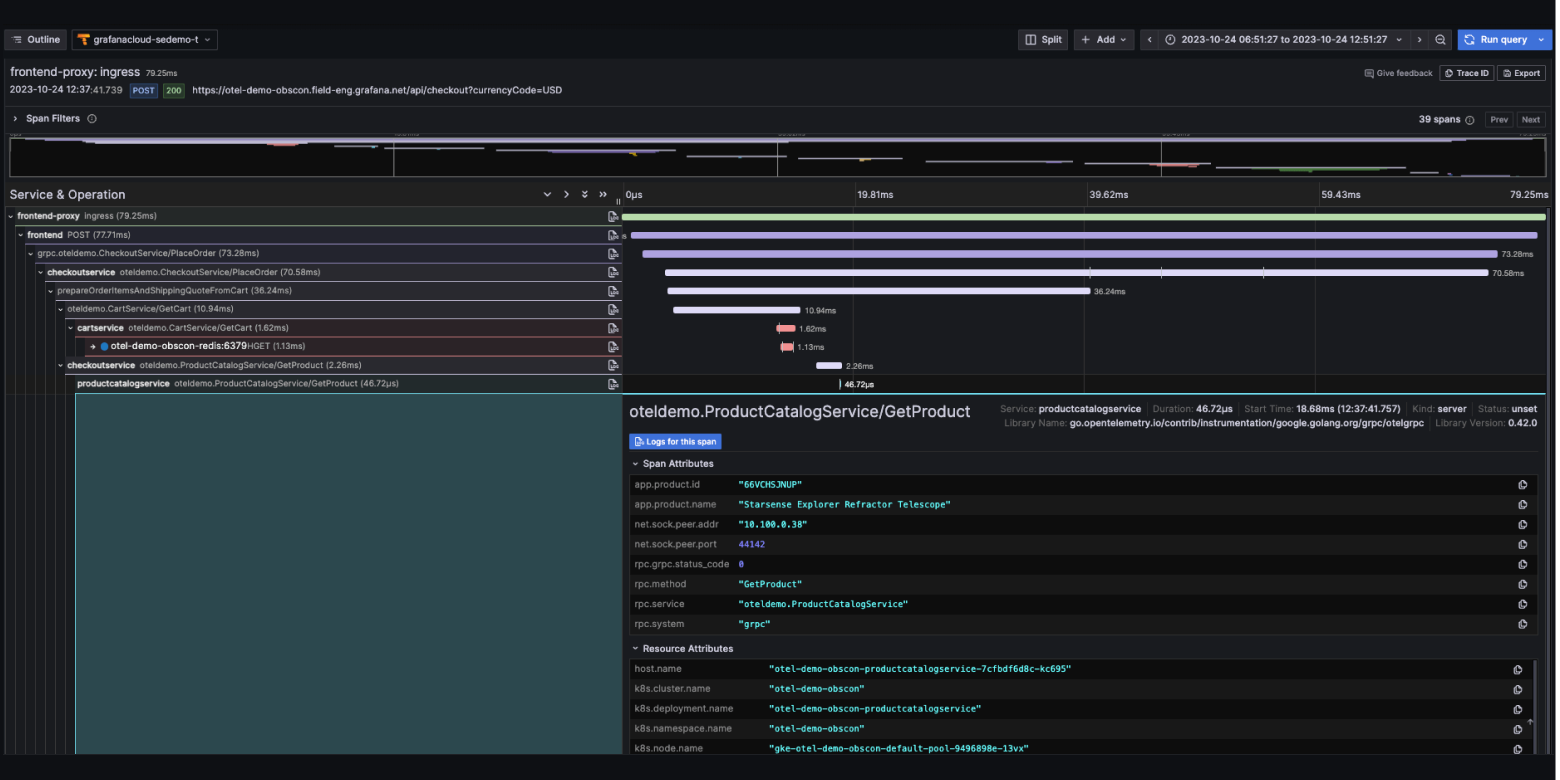Viewport: 1560px width, 780px height.
Task: Open Logs for this span
Action: point(675,441)
